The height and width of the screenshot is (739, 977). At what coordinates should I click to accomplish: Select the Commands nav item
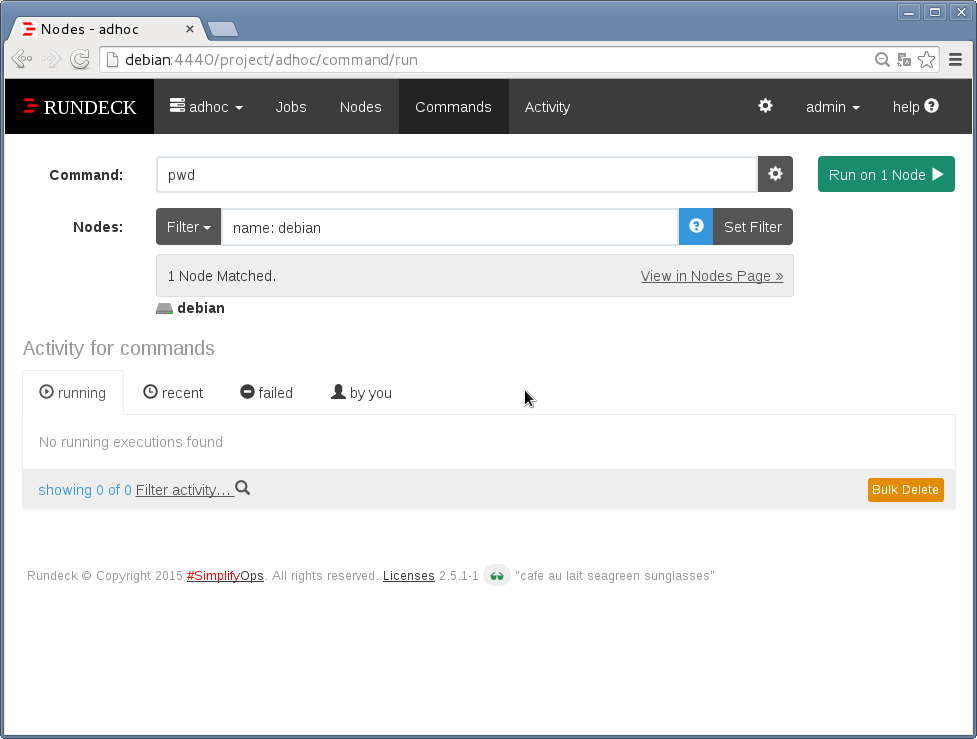point(454,107)
